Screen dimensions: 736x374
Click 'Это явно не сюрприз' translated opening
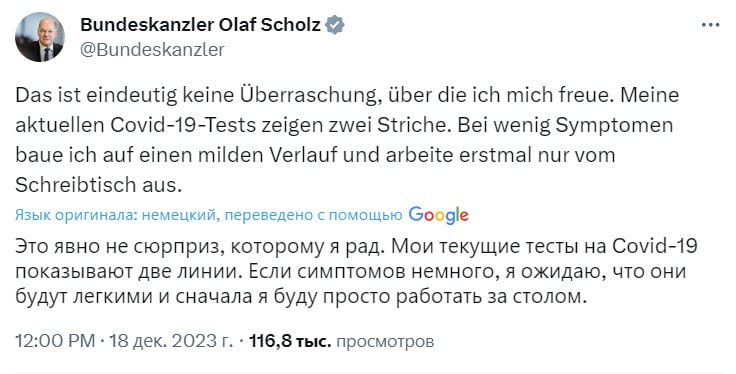[x=115, y=247]
